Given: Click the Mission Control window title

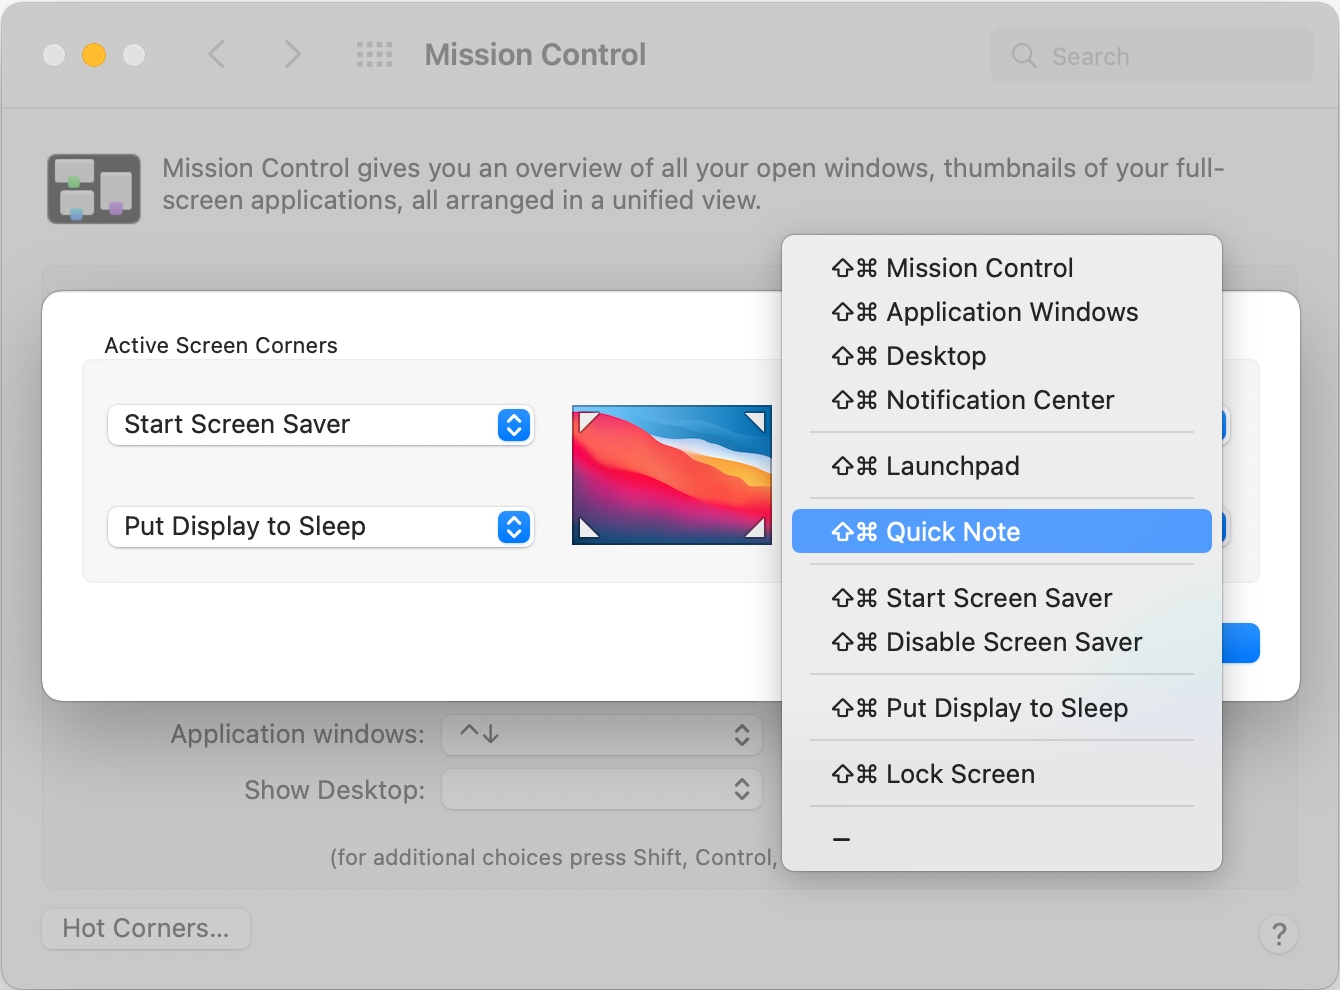Looking at the screenshot, I should (536, 54).
